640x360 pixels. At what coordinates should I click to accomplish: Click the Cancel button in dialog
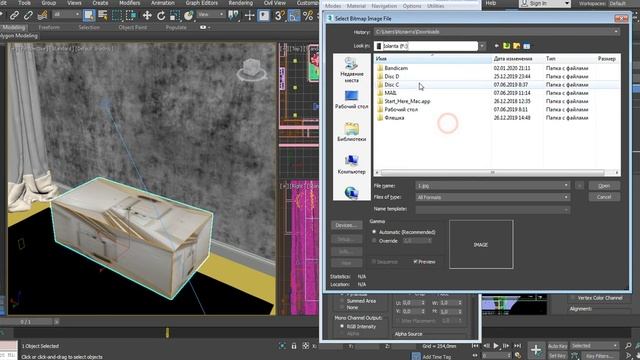tap(604, 197)
